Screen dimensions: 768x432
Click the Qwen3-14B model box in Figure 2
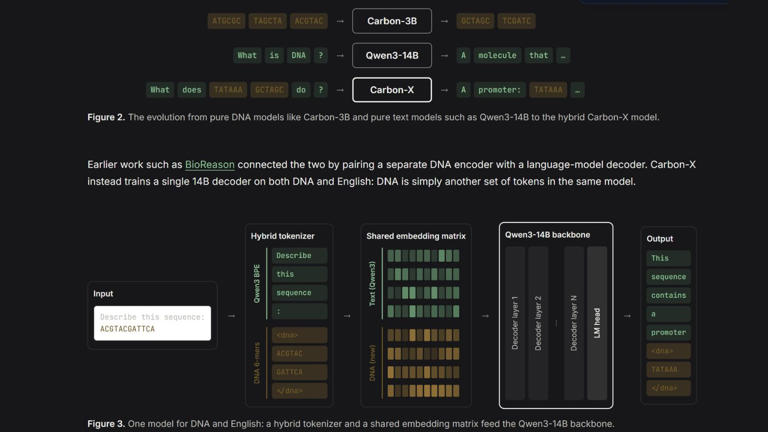pos(392,55)
